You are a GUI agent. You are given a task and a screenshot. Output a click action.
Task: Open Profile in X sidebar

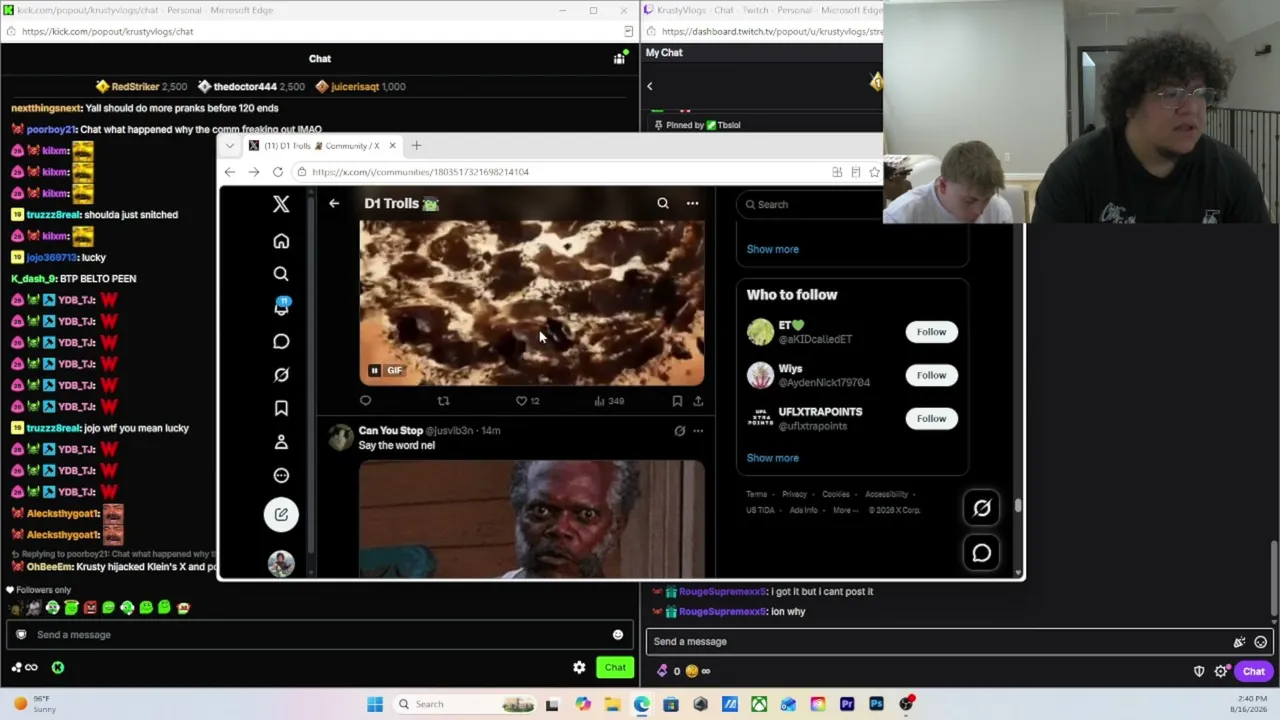coord(281,442)
